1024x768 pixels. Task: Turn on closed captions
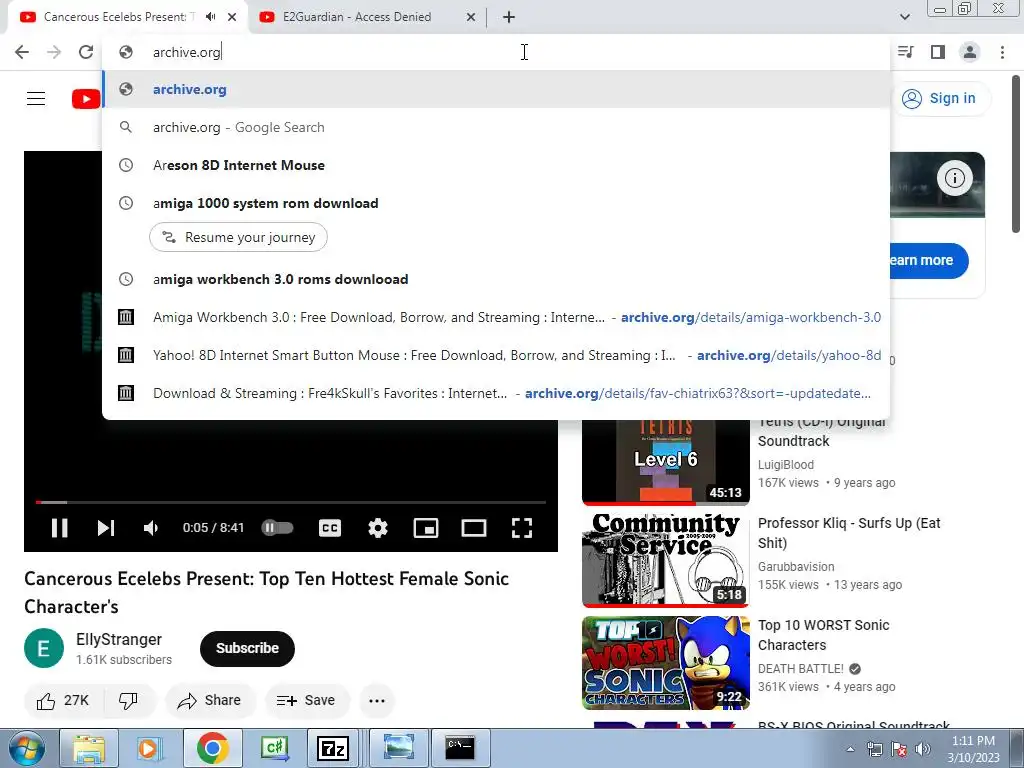(330, 528)
